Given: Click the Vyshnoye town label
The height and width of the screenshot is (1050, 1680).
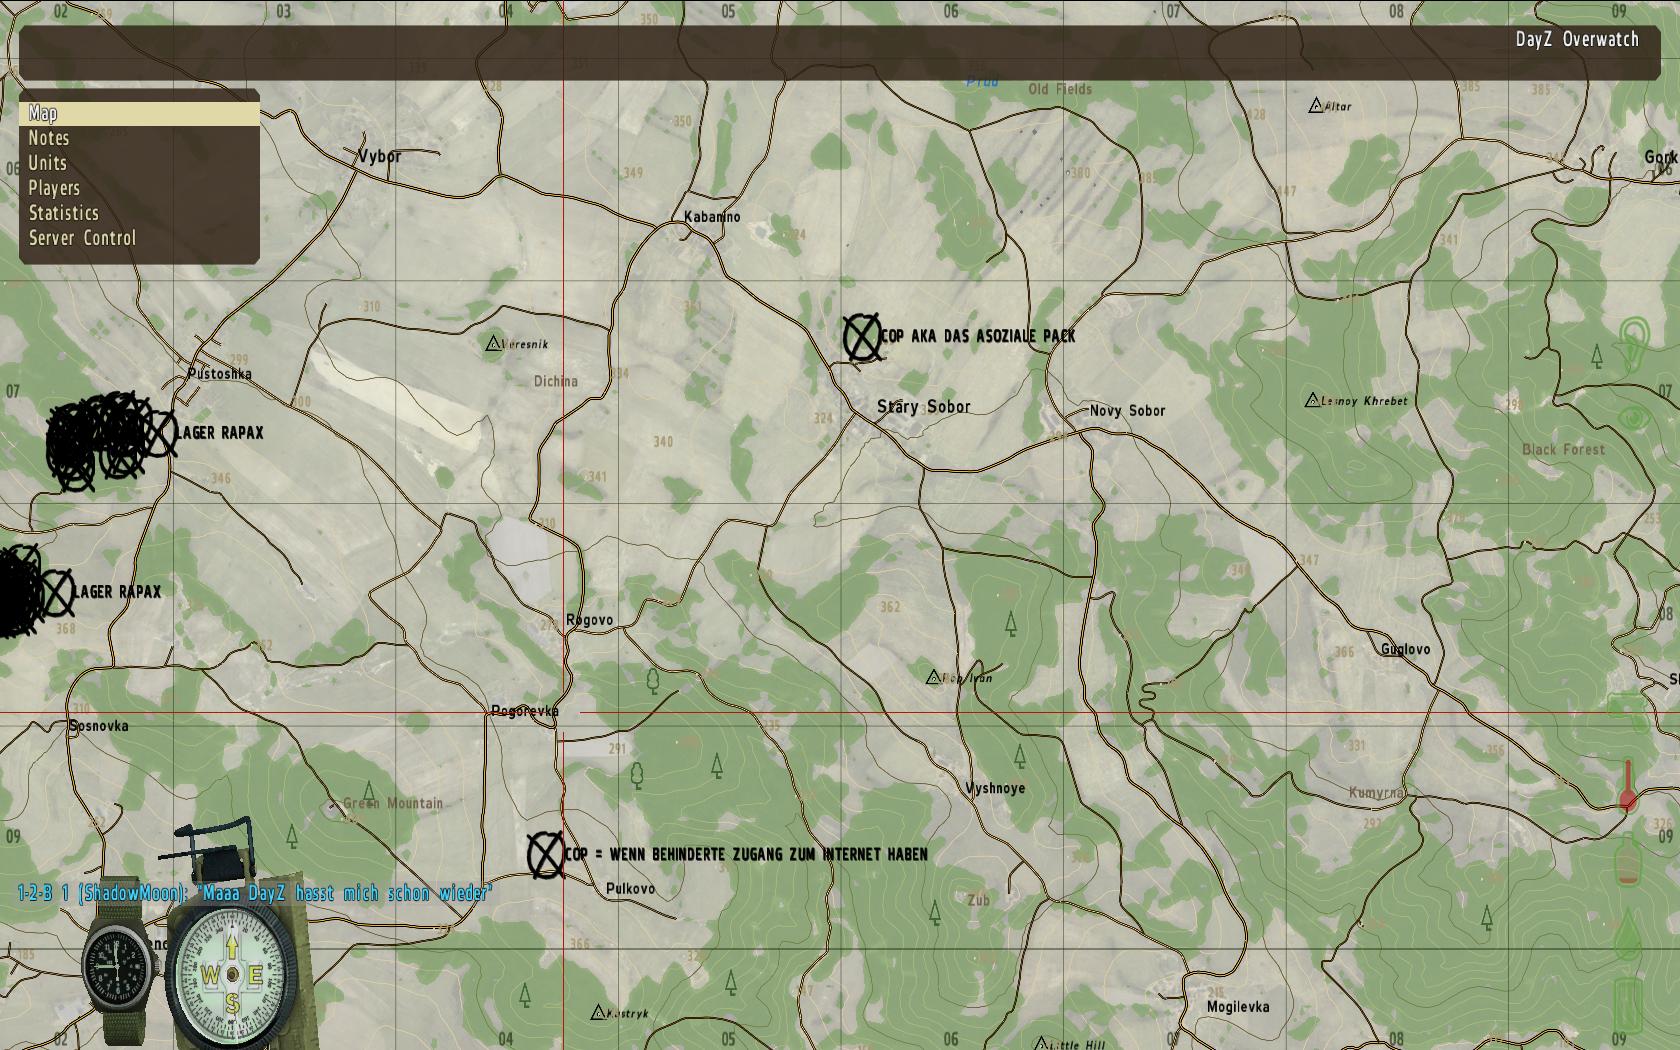Looking at the screenshot, I should coord(995,788).
